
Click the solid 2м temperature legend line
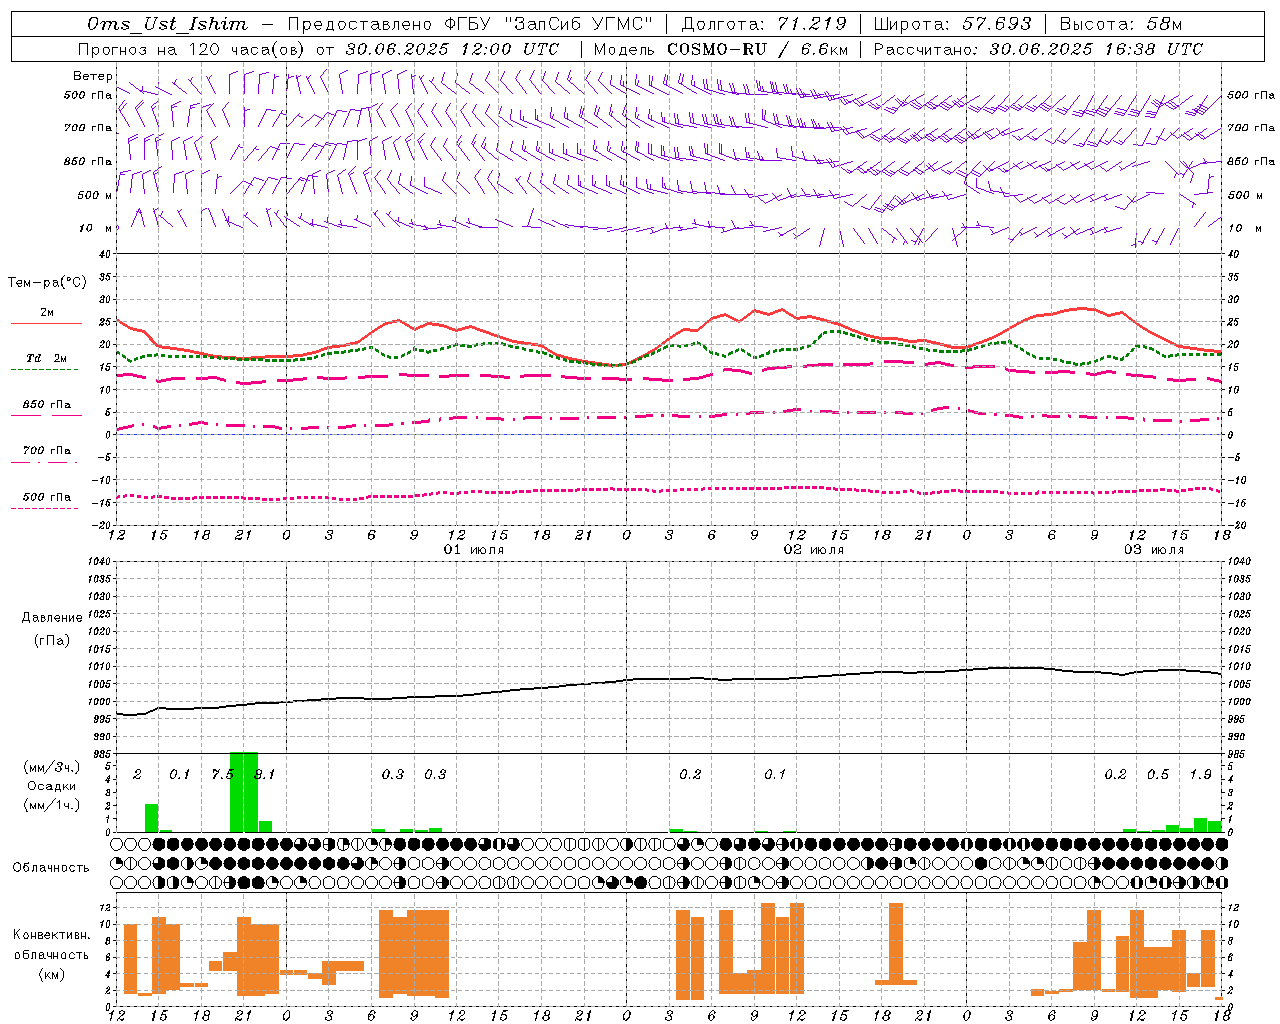[x=46, y=323]
